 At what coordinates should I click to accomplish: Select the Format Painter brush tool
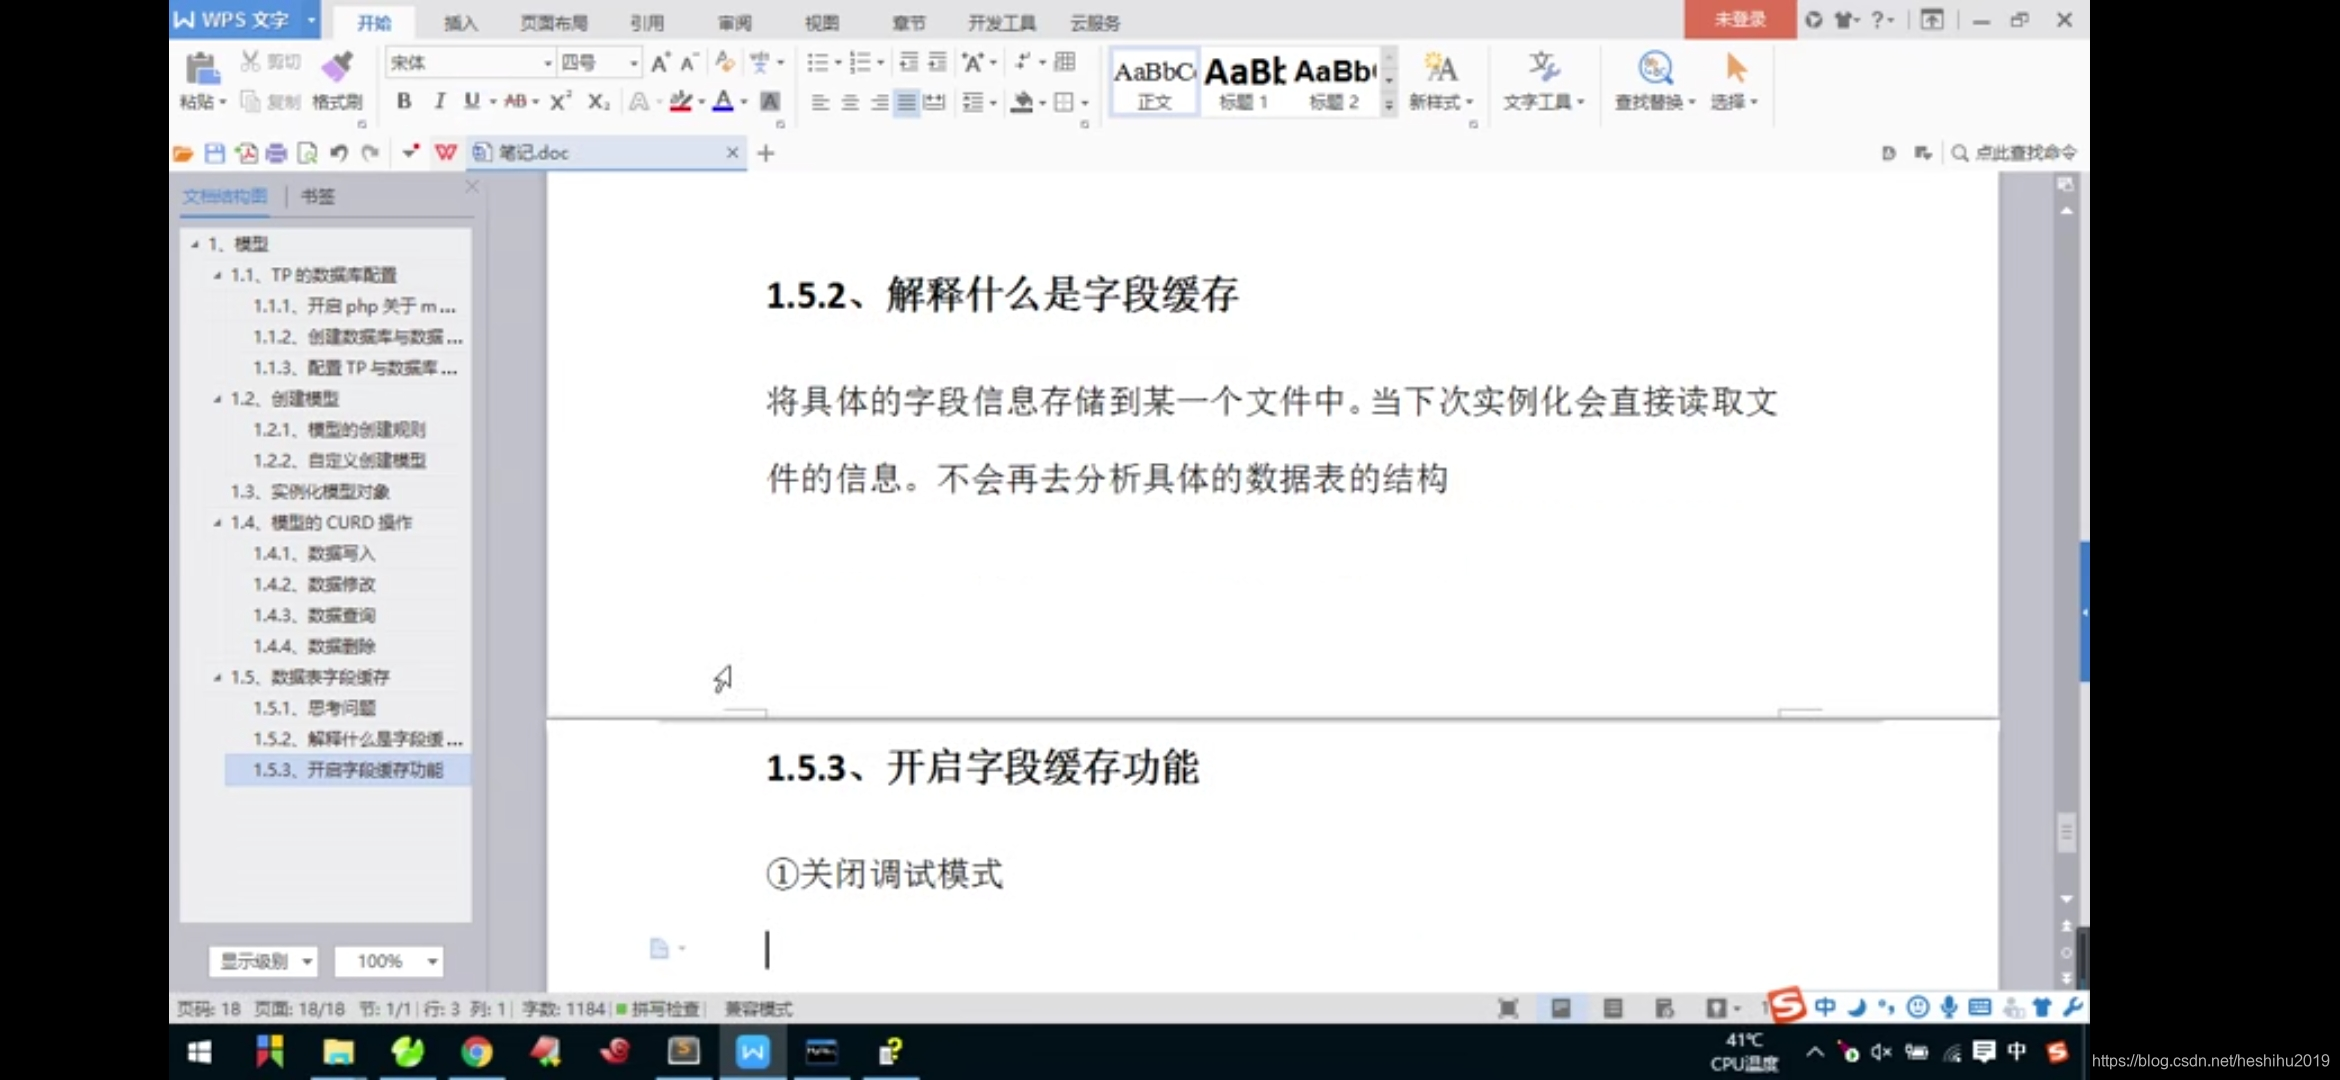[337, 68]
